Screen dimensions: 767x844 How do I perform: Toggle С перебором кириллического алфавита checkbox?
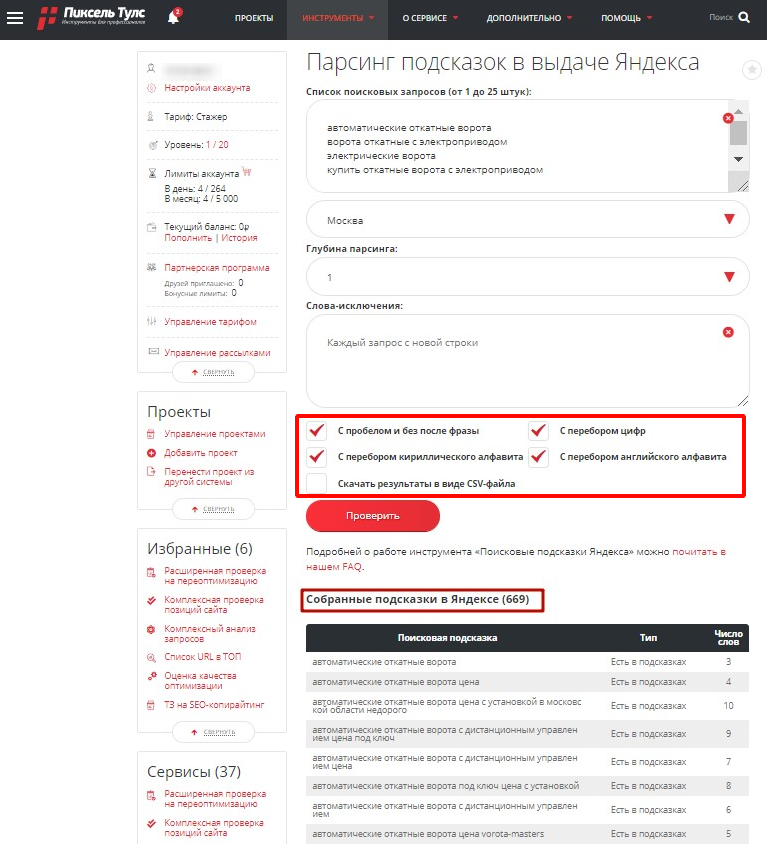pos(316,457)
